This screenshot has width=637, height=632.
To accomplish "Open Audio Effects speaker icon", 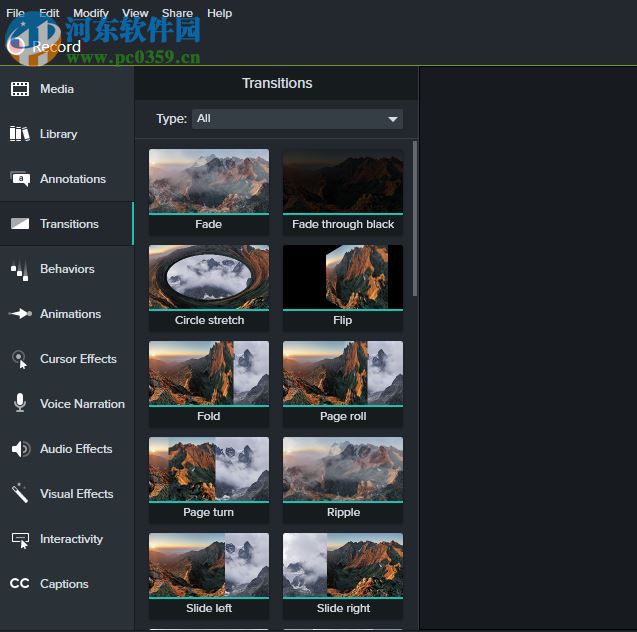I will pyautogui.click(x=20, y=449).
